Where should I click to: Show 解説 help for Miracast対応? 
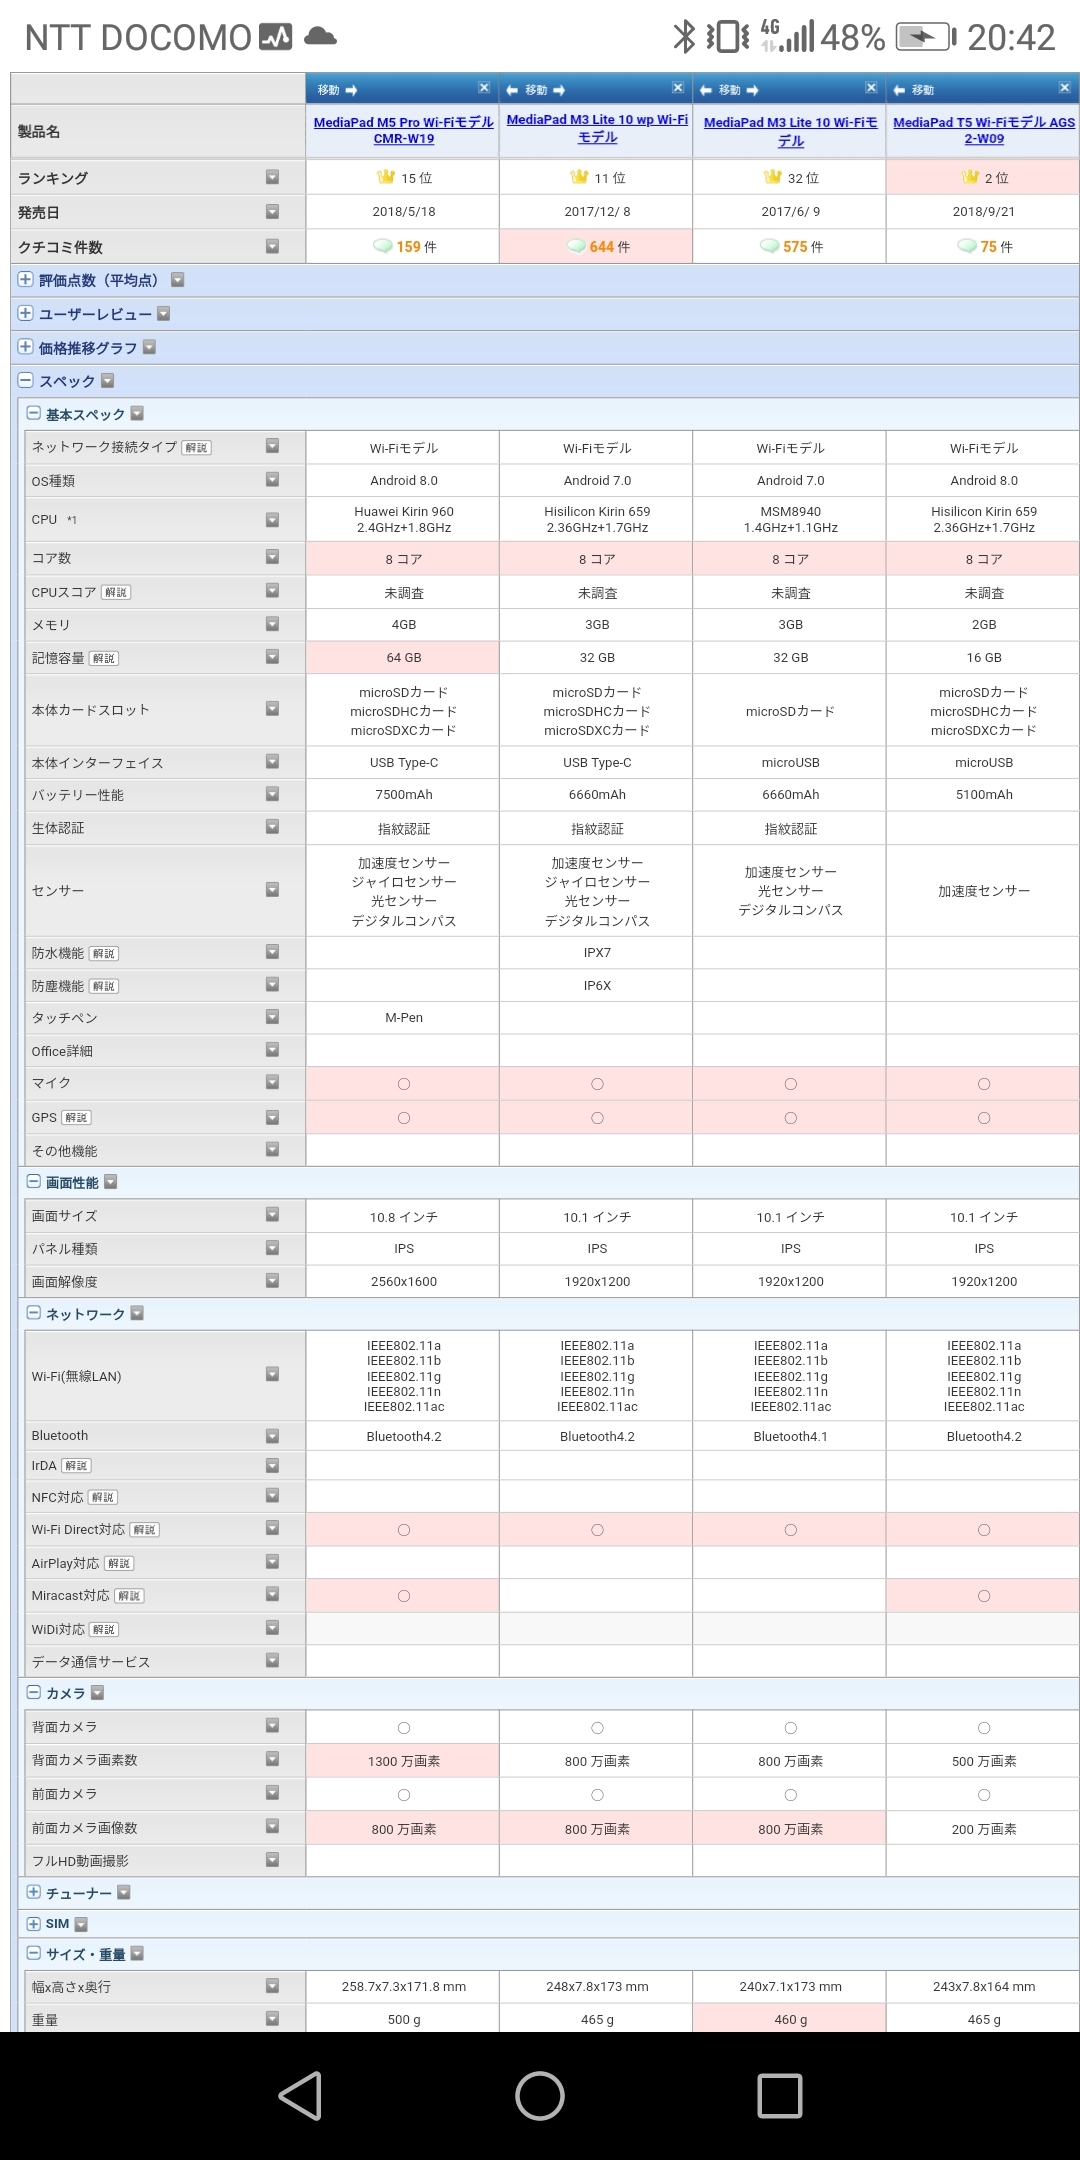(130, 1595)
